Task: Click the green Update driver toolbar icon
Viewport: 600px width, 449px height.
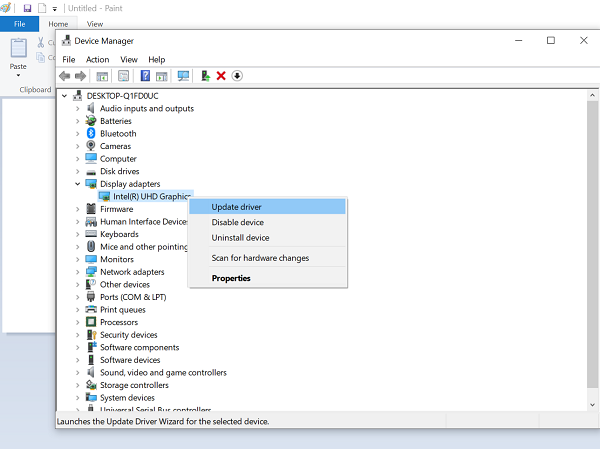Action: click(205, 76)
